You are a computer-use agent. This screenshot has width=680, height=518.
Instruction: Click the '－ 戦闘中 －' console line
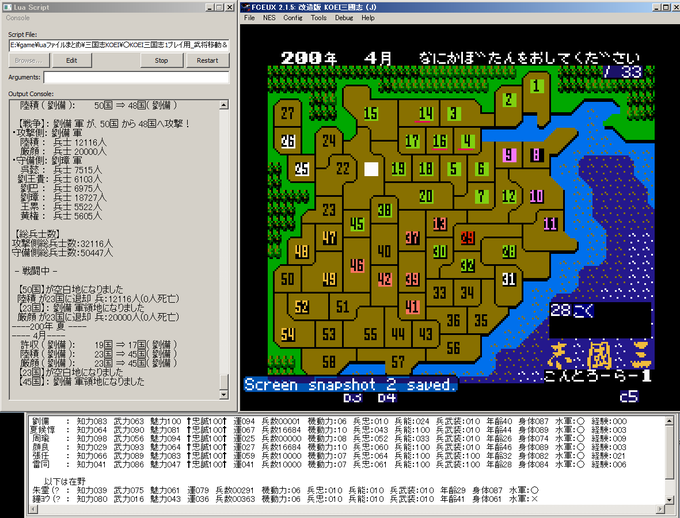coord(36,271)
